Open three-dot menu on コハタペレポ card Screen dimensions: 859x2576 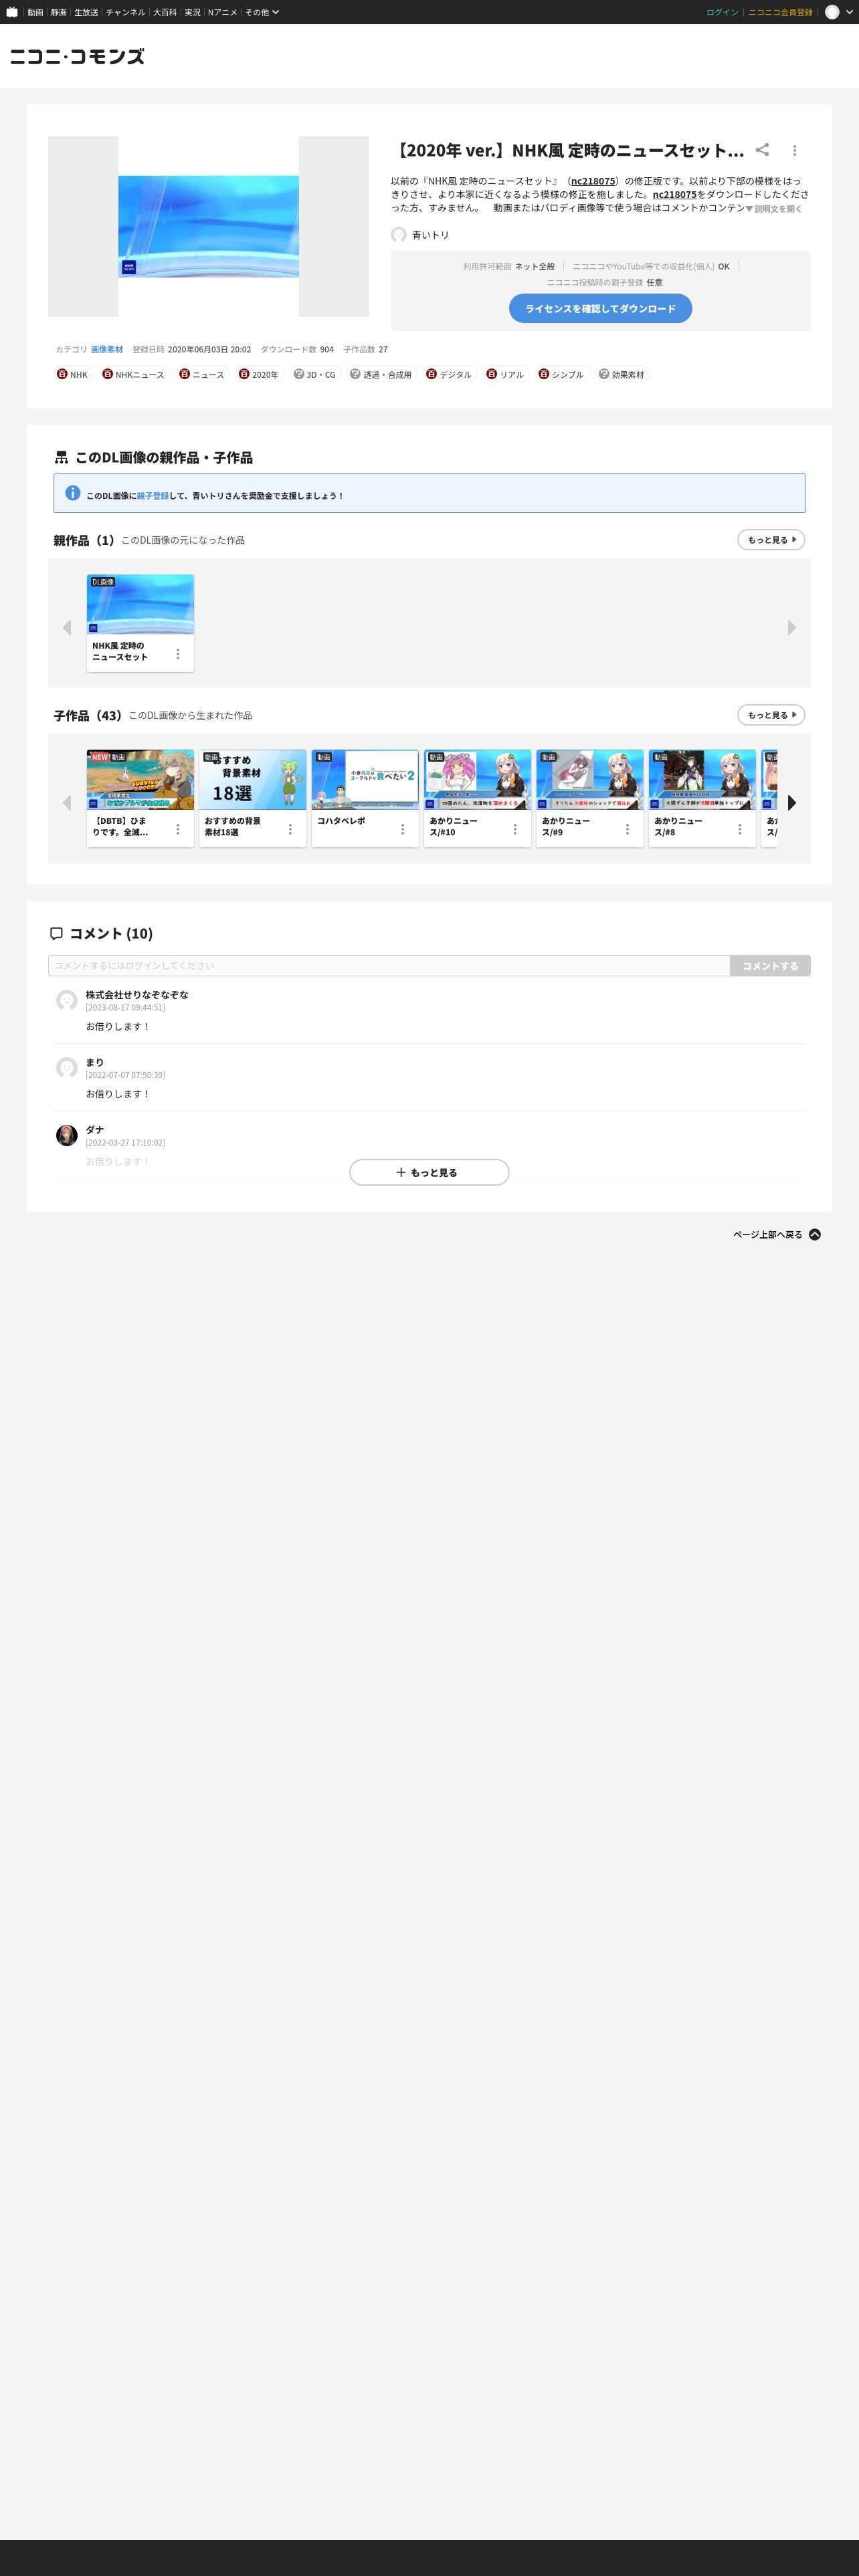(402, 829)
